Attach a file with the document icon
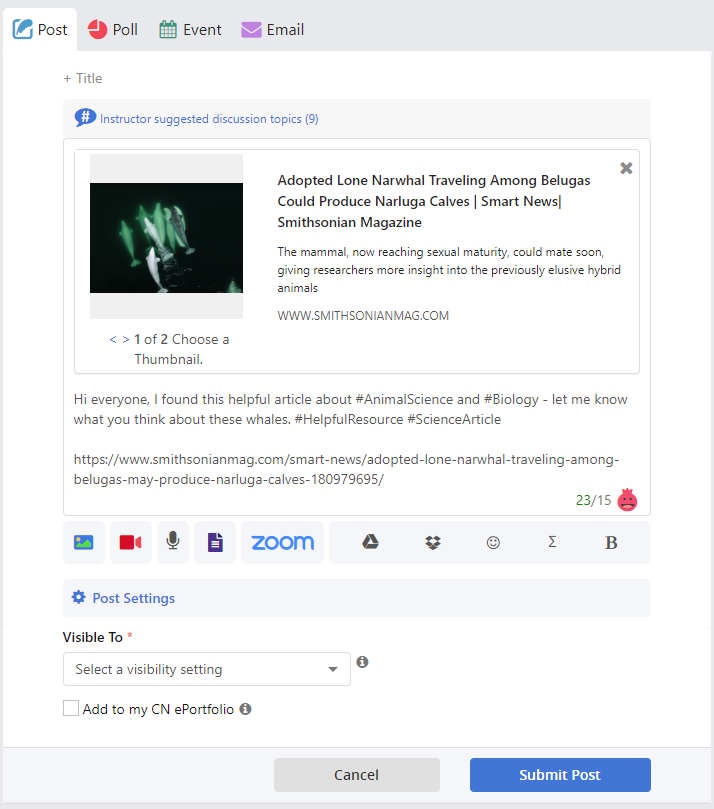This screenshot has width=714, height=809. (215, 542)
